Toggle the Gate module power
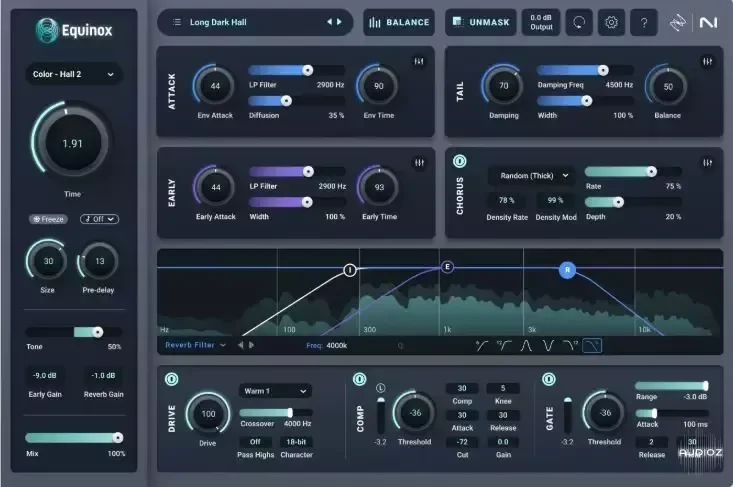 coord(549,379)
